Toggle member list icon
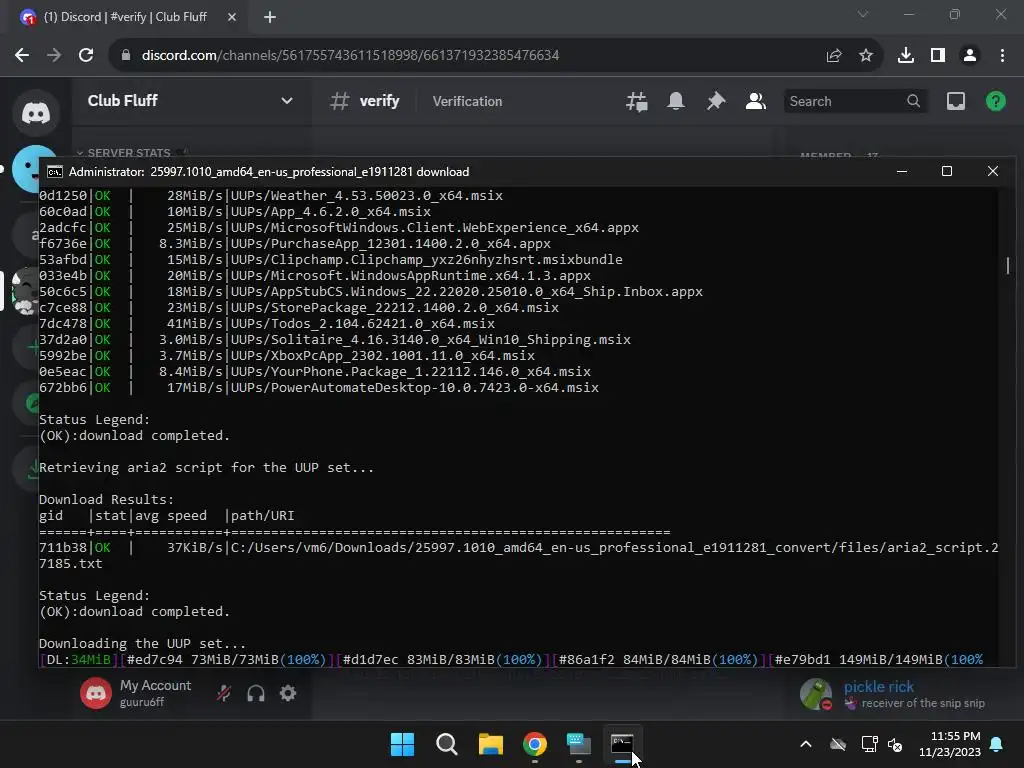 tap(756, 101)
